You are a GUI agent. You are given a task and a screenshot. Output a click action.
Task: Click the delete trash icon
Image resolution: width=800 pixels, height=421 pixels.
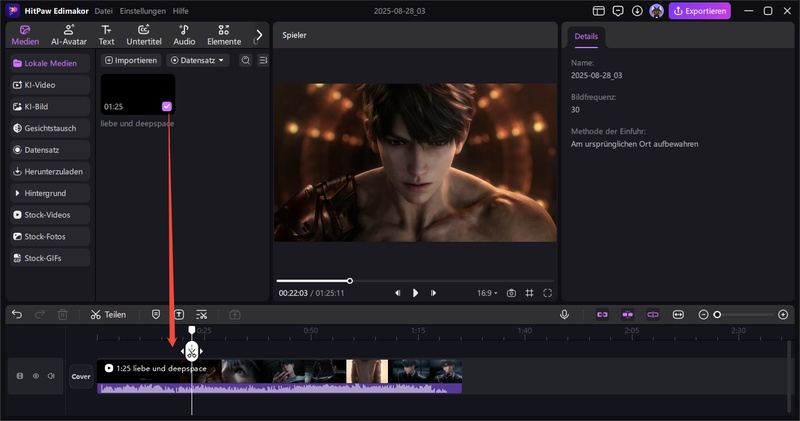(x=62, y=314)
